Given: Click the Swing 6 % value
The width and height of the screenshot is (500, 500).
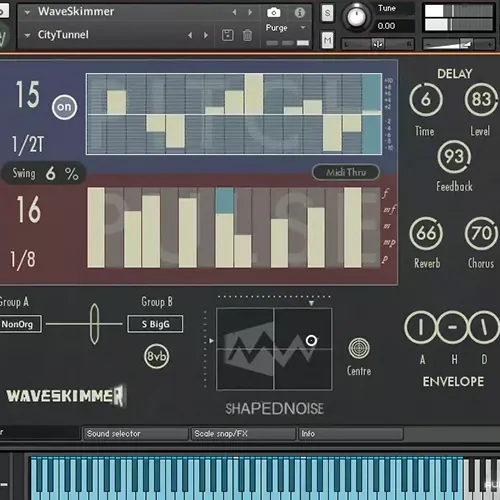Looking at the screenshot, I should point(50,174).
